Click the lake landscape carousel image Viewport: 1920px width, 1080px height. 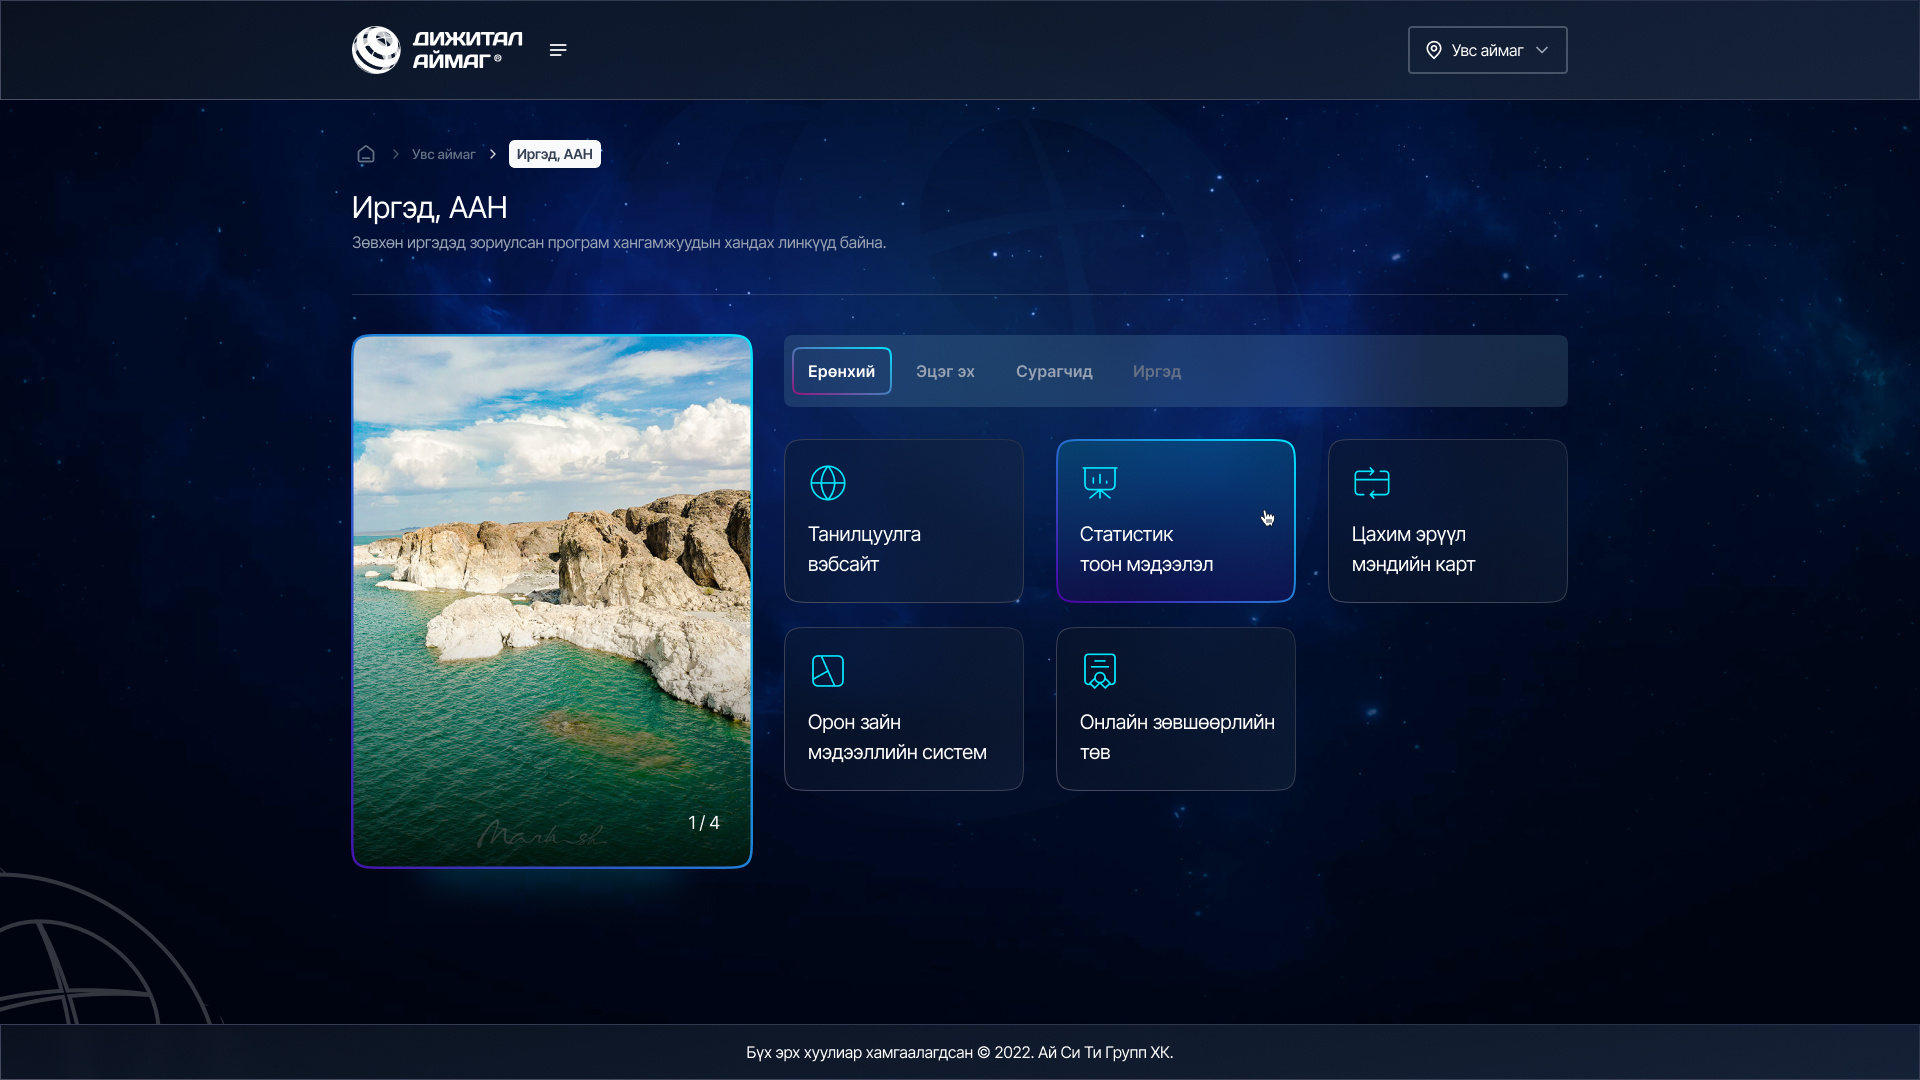tap(552, 600)
